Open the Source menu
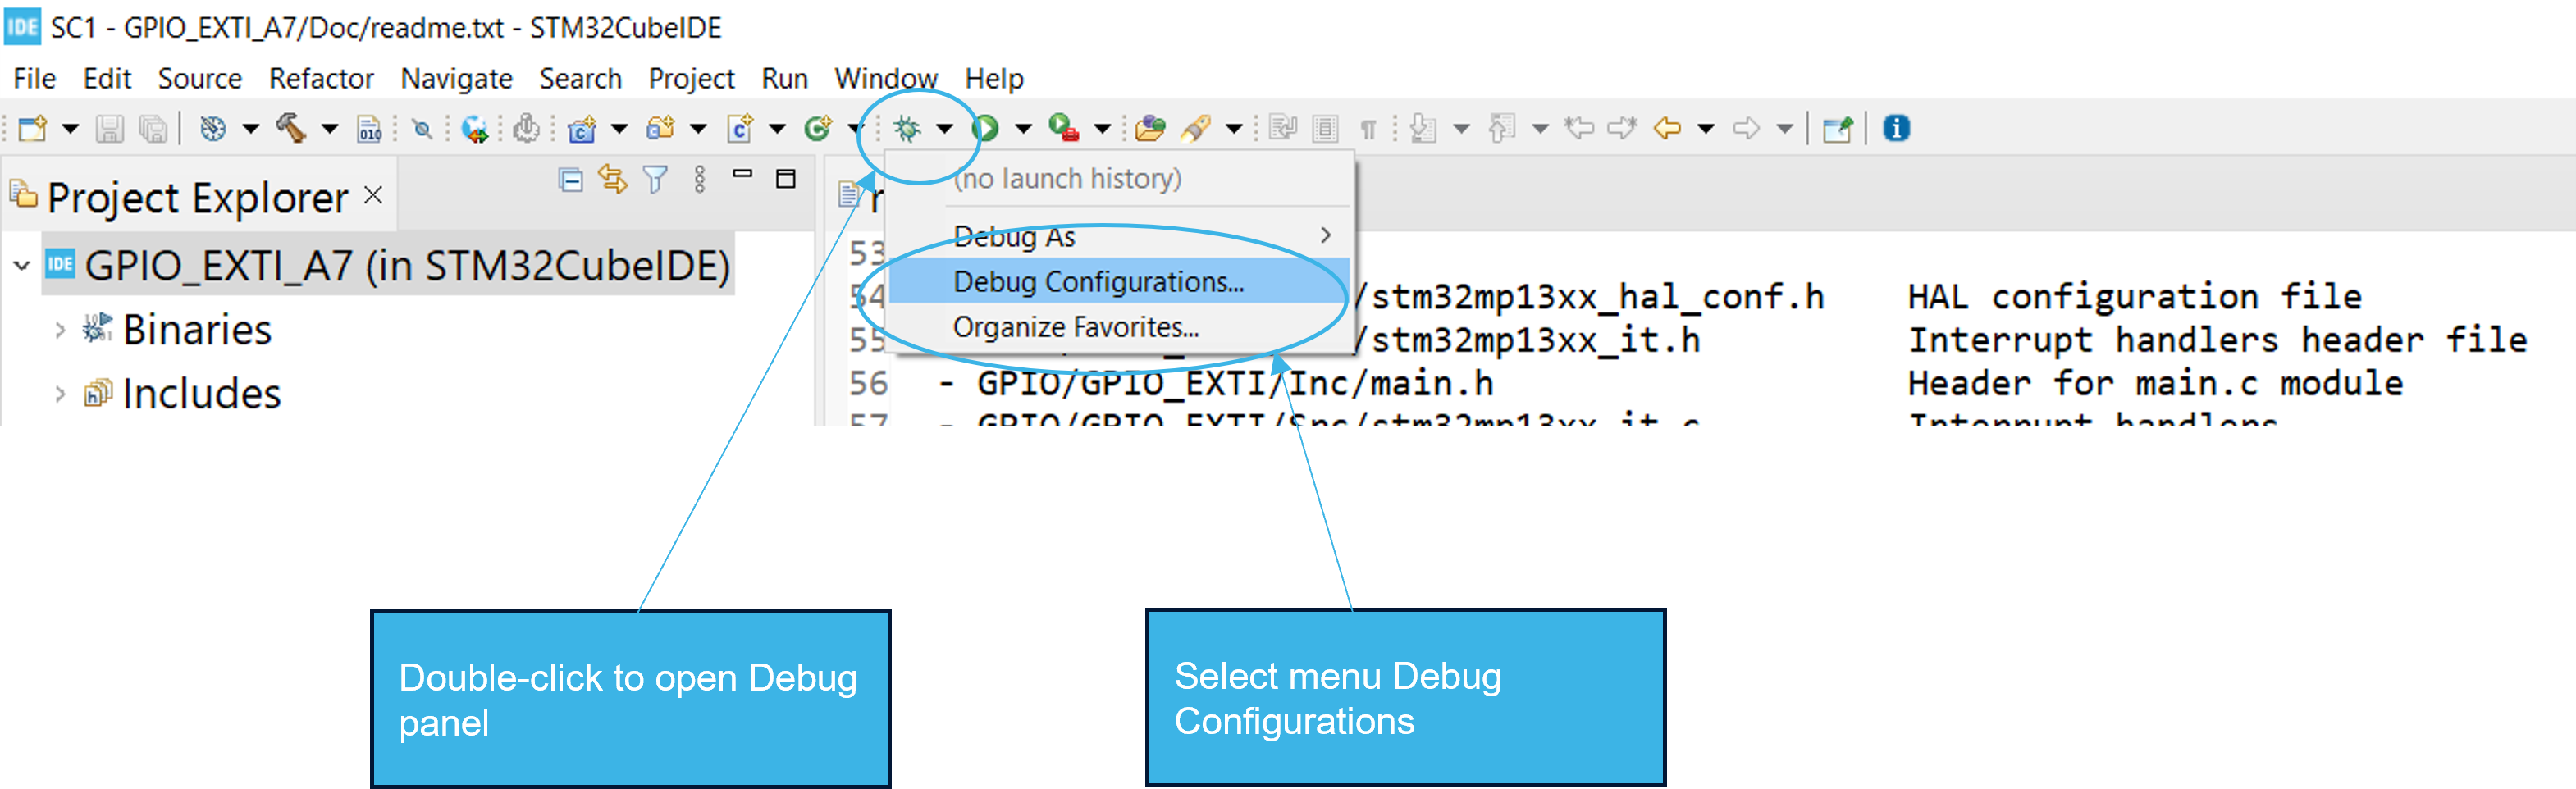The image size is (2576, 789). pyautogui.click(x=200, y=78)
